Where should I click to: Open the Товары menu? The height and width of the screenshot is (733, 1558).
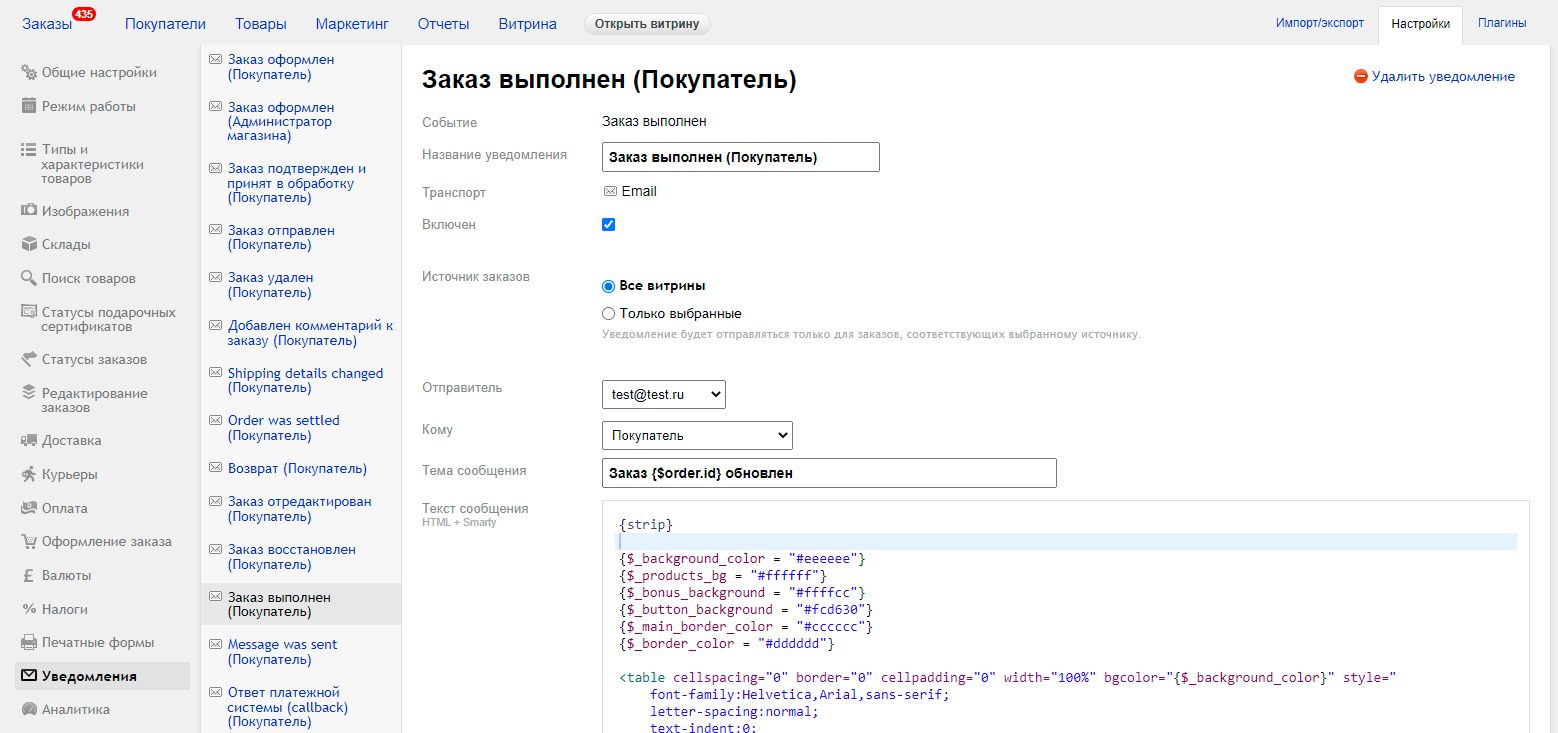click(x=261, y=24)
